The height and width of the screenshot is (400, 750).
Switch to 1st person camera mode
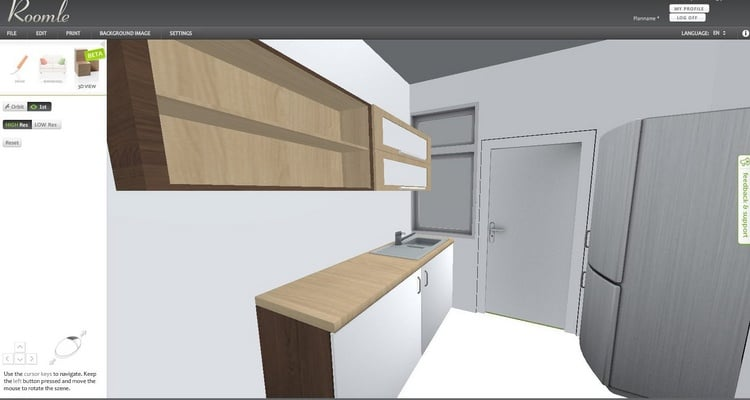[x=39, y=107]
